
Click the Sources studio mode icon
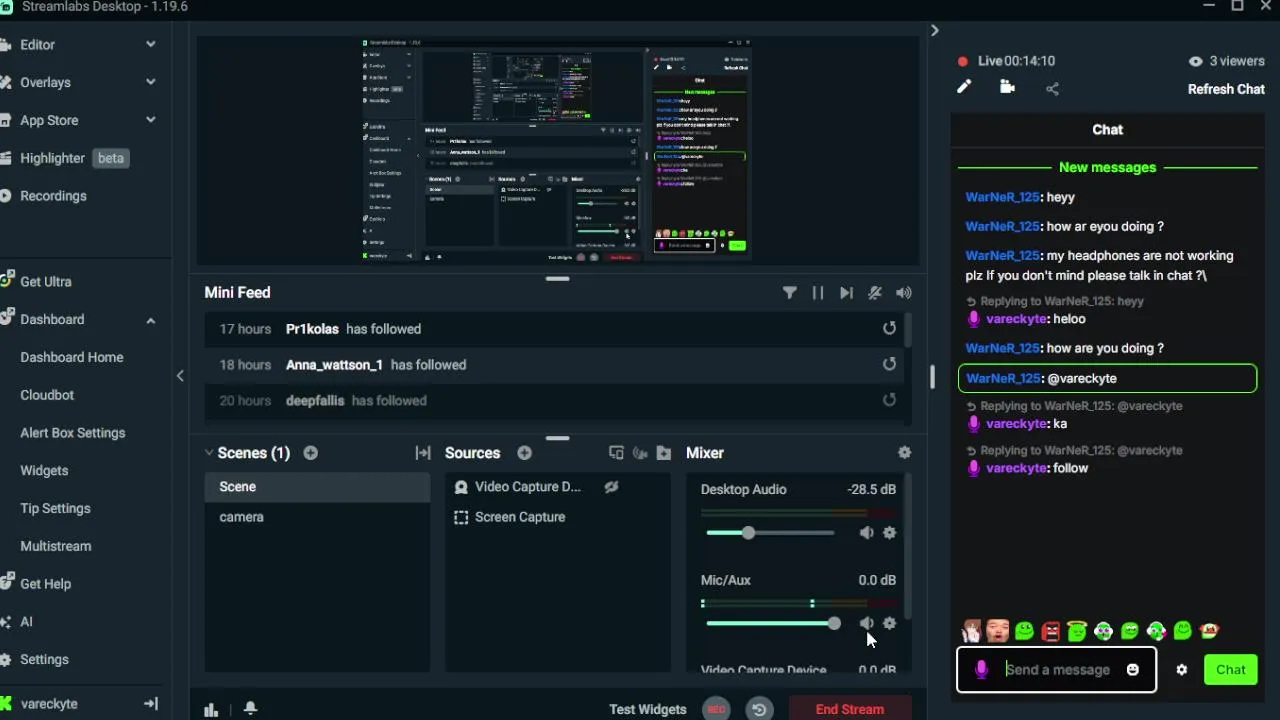pyautogui.click(x=616, y=453)
